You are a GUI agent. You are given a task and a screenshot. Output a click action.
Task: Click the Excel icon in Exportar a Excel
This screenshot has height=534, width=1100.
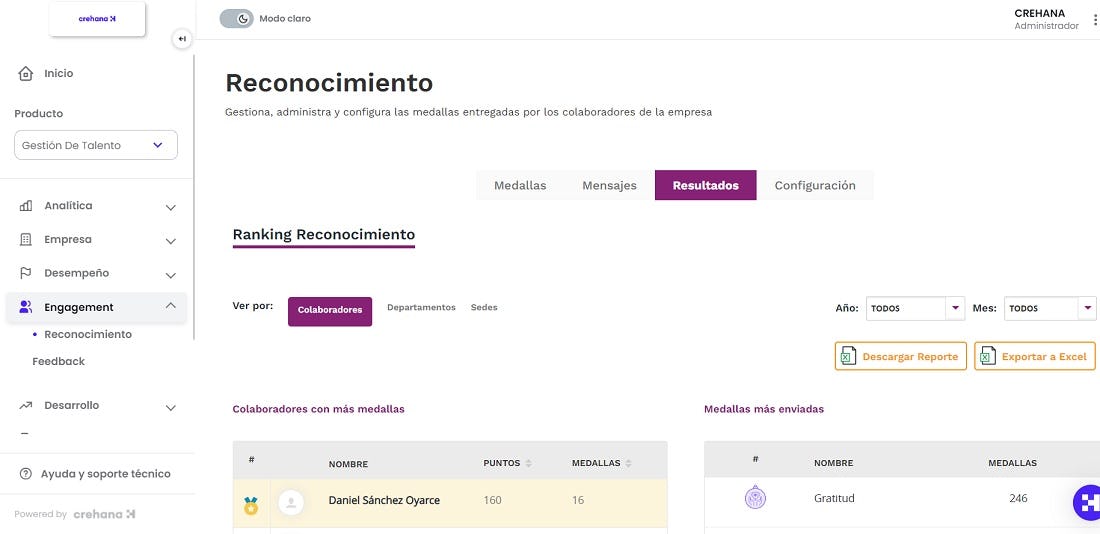tap(987, 356)
